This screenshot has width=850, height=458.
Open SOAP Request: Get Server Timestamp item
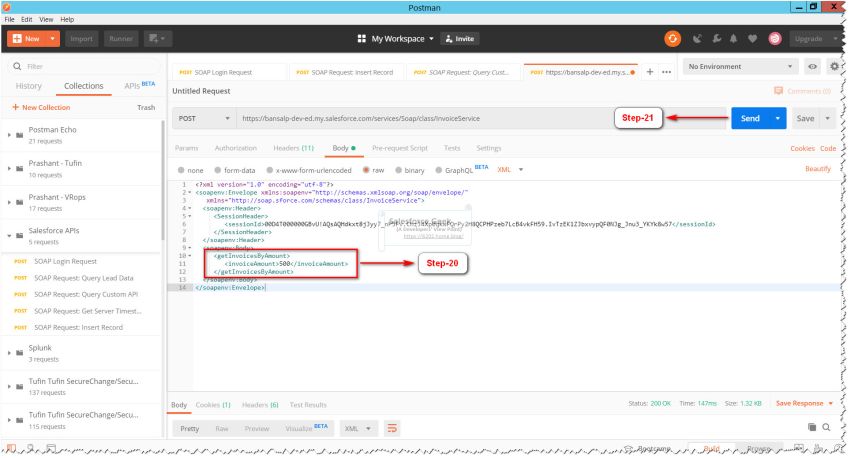(87, 311)
